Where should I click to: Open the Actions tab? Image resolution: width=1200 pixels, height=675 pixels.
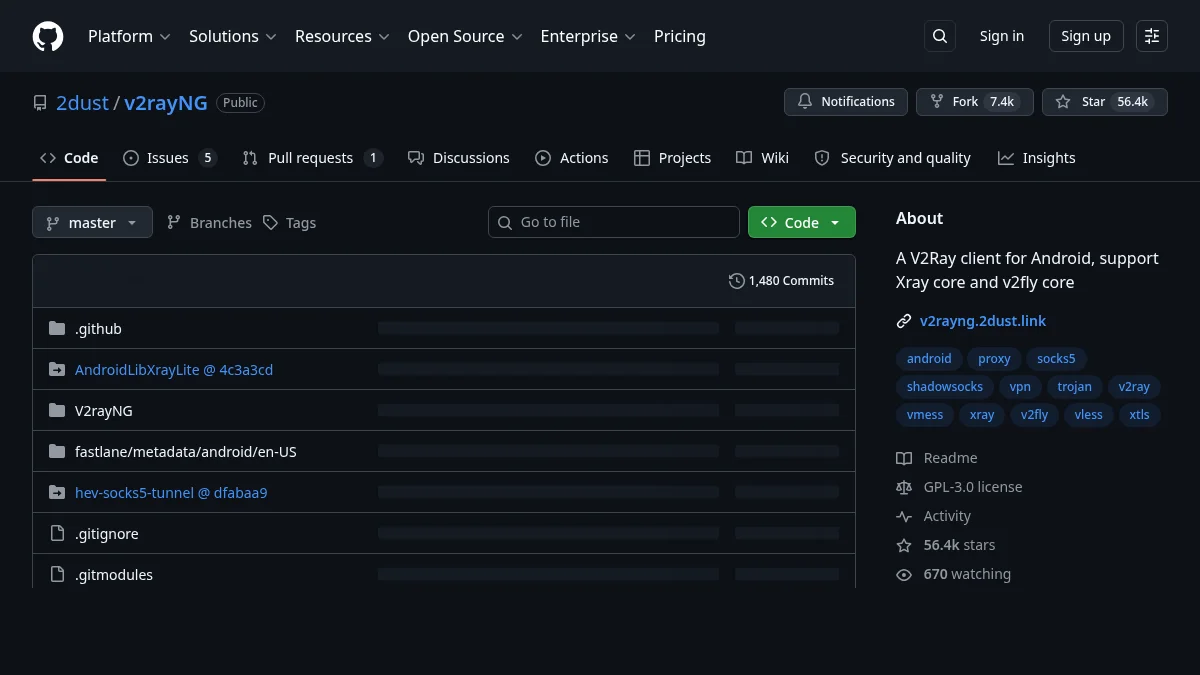point(571,158)
